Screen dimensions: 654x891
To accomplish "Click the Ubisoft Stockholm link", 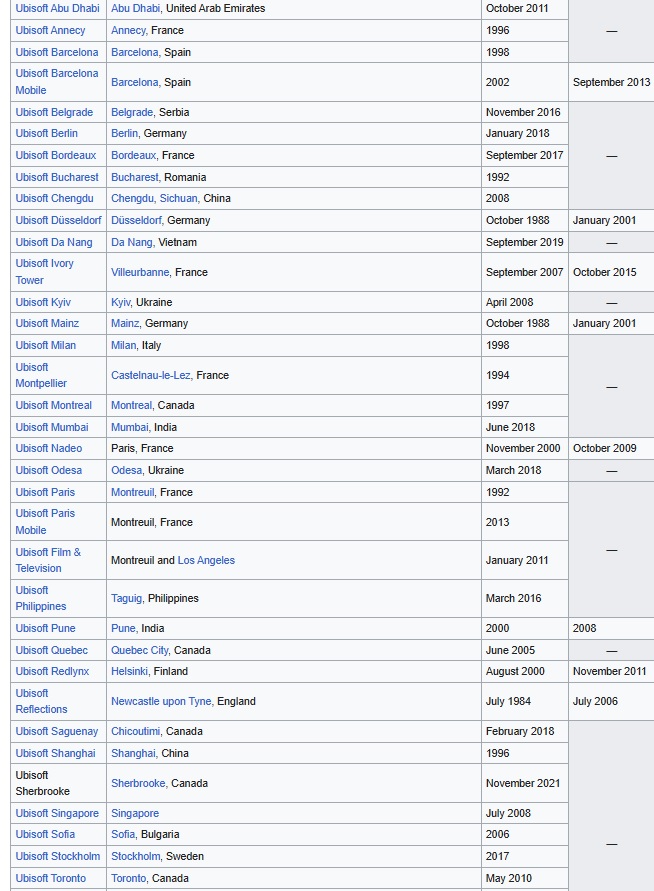I will point(57,856).
